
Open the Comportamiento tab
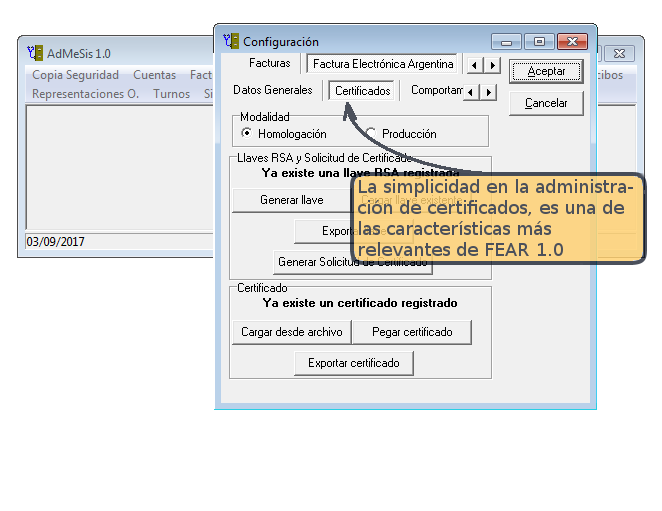pos(437,90)
